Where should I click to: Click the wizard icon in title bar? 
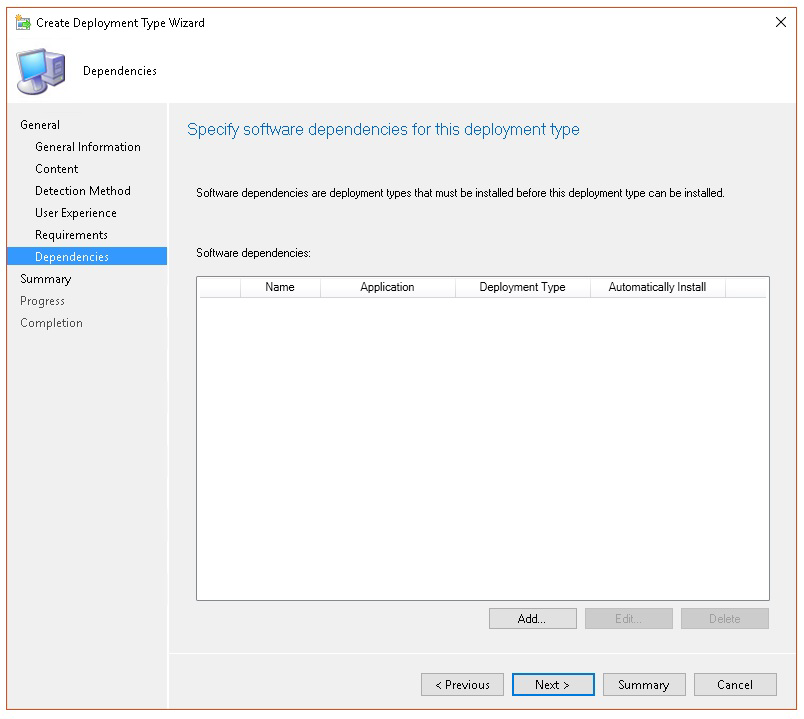(x=23, y=23)
